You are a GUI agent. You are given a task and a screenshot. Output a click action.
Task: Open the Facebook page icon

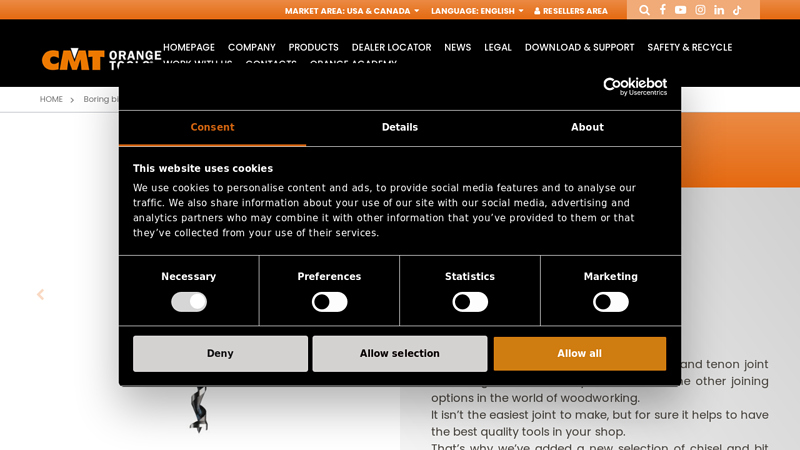coord(662,10)
